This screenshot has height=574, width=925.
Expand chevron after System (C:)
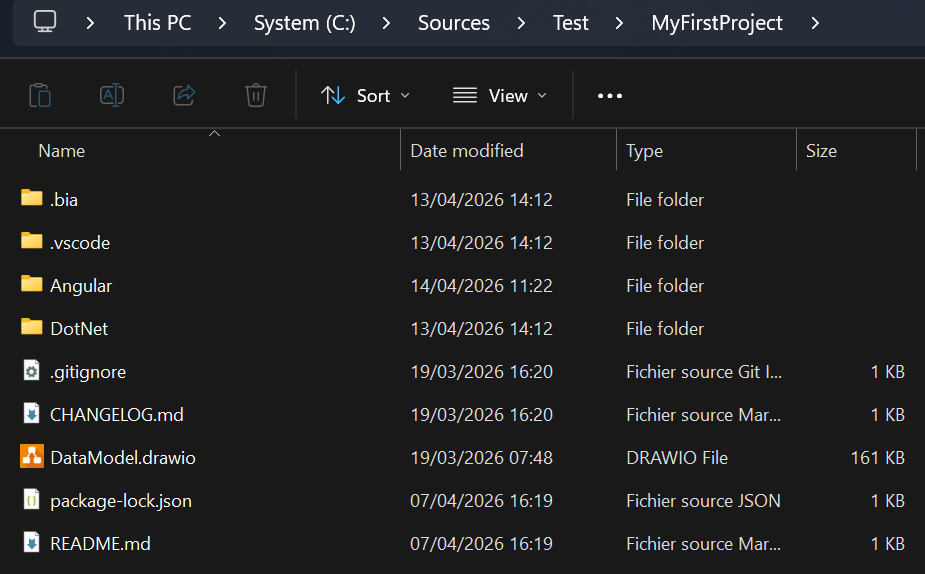click(x=386, y=23)
